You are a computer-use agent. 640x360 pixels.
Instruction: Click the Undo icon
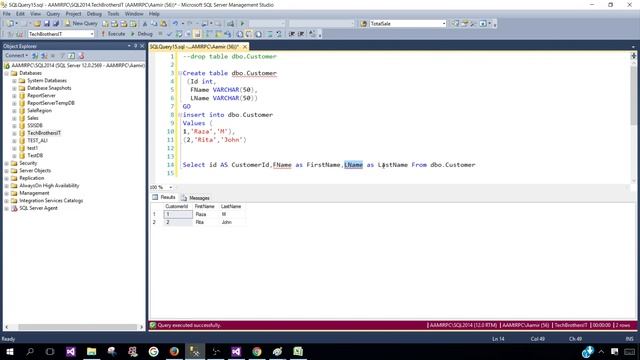click(x=176, y=24)
